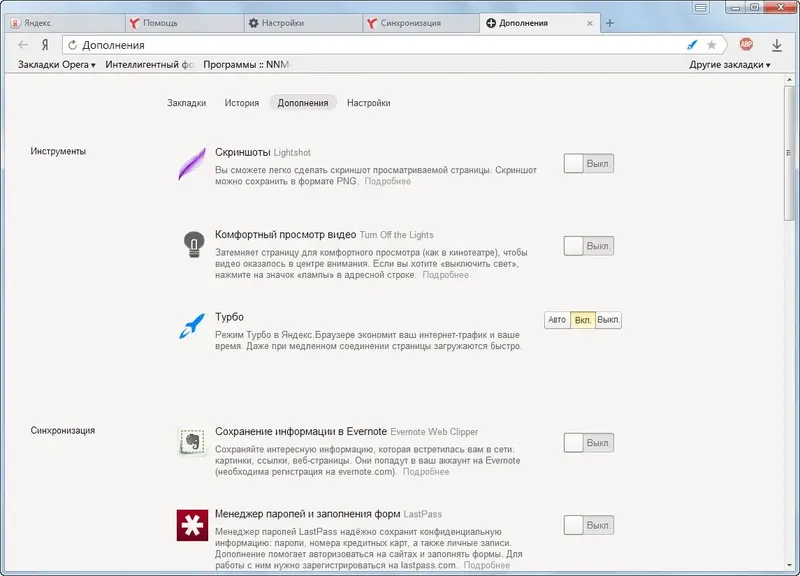Enable the Комфортный просмотр видео toggle
Viewport: 800px width, 576px height.
click(x=589, y=246)
